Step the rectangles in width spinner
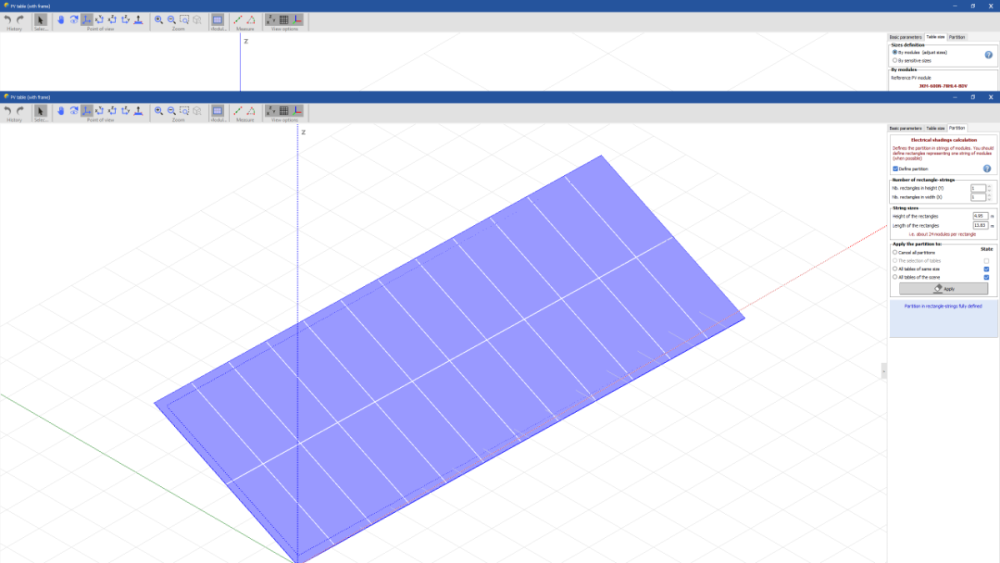 pyautogui.click(x=989, y=197)
